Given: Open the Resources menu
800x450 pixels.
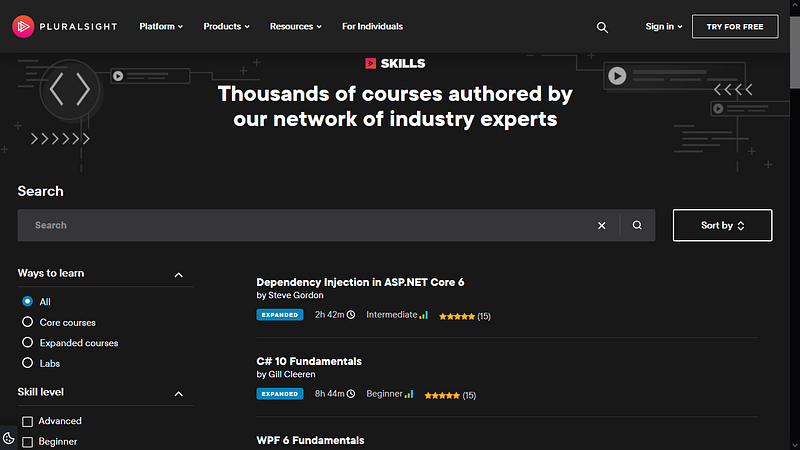Looking at the screenshot, I should click(x=295, y=27).
